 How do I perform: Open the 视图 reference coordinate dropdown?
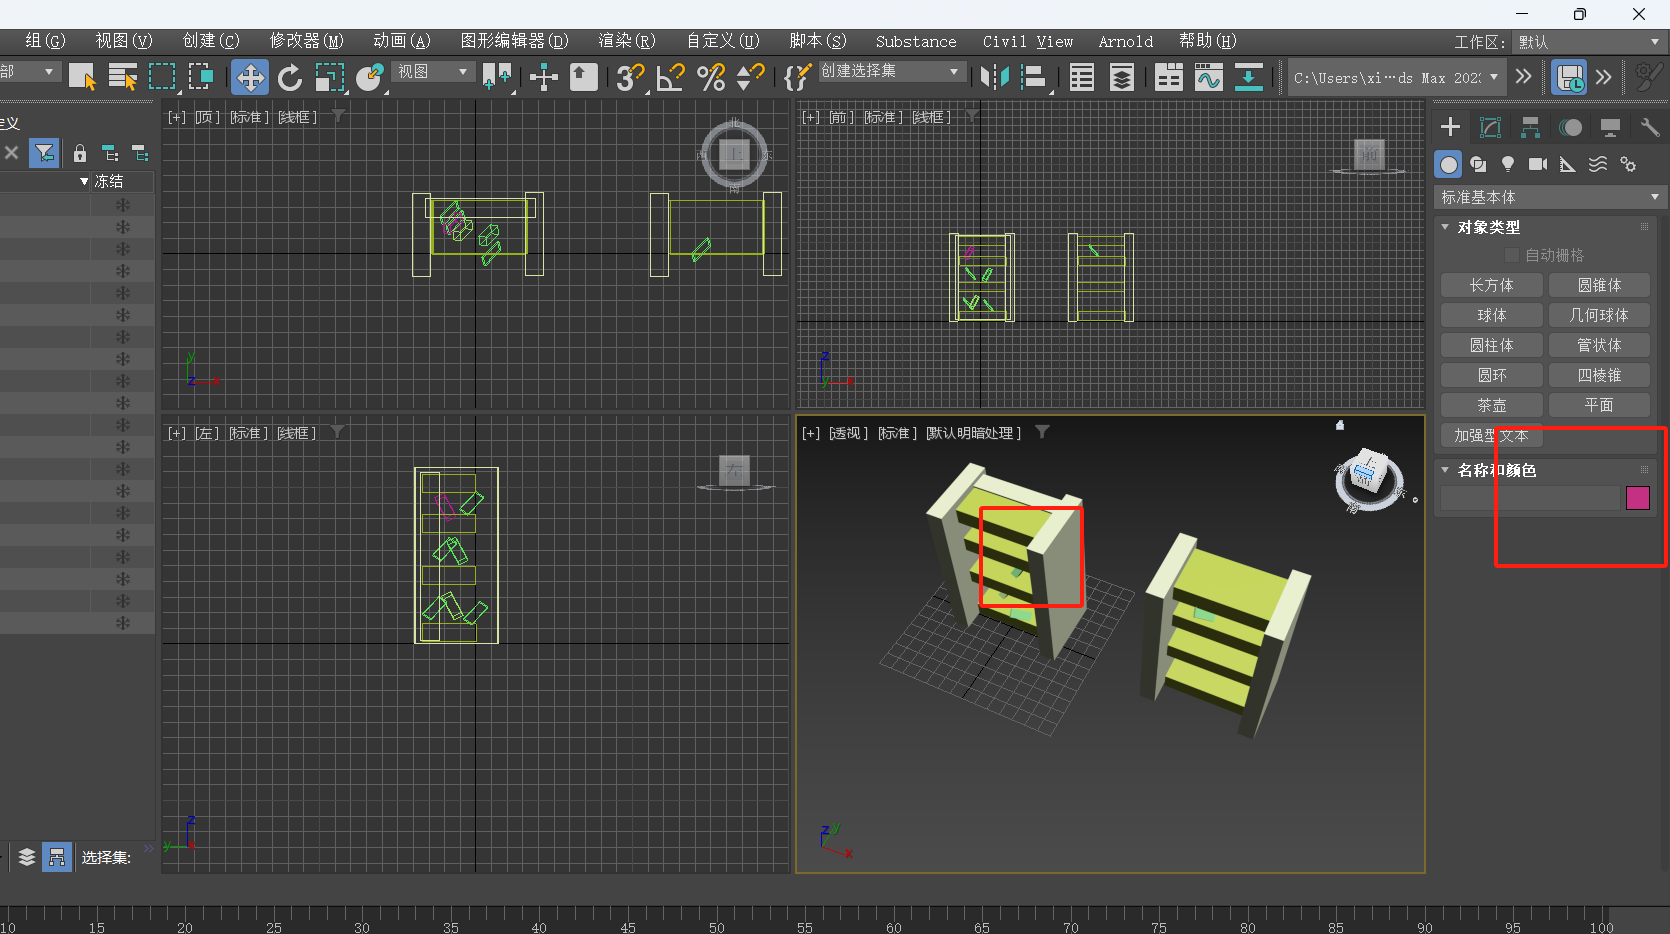point(432,72)
